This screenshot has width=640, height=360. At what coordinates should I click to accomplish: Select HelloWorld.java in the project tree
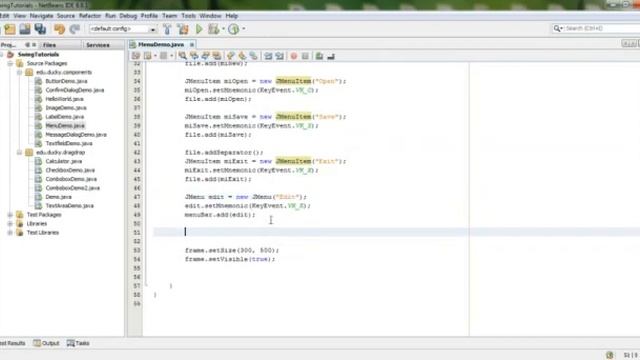click(64, 99)
